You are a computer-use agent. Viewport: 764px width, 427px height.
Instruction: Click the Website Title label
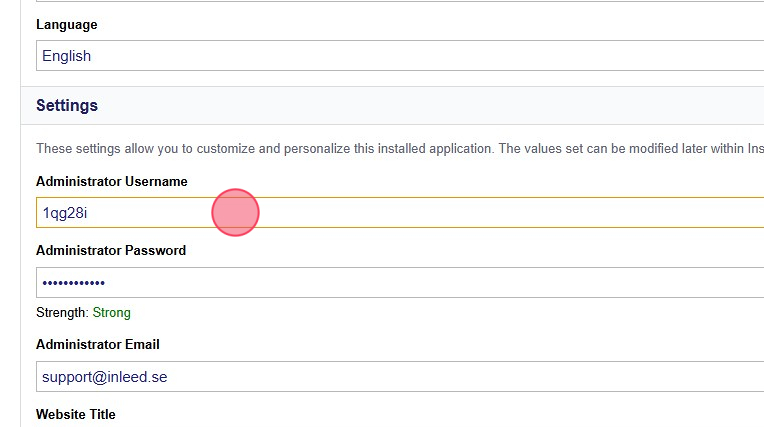(75, 414)
